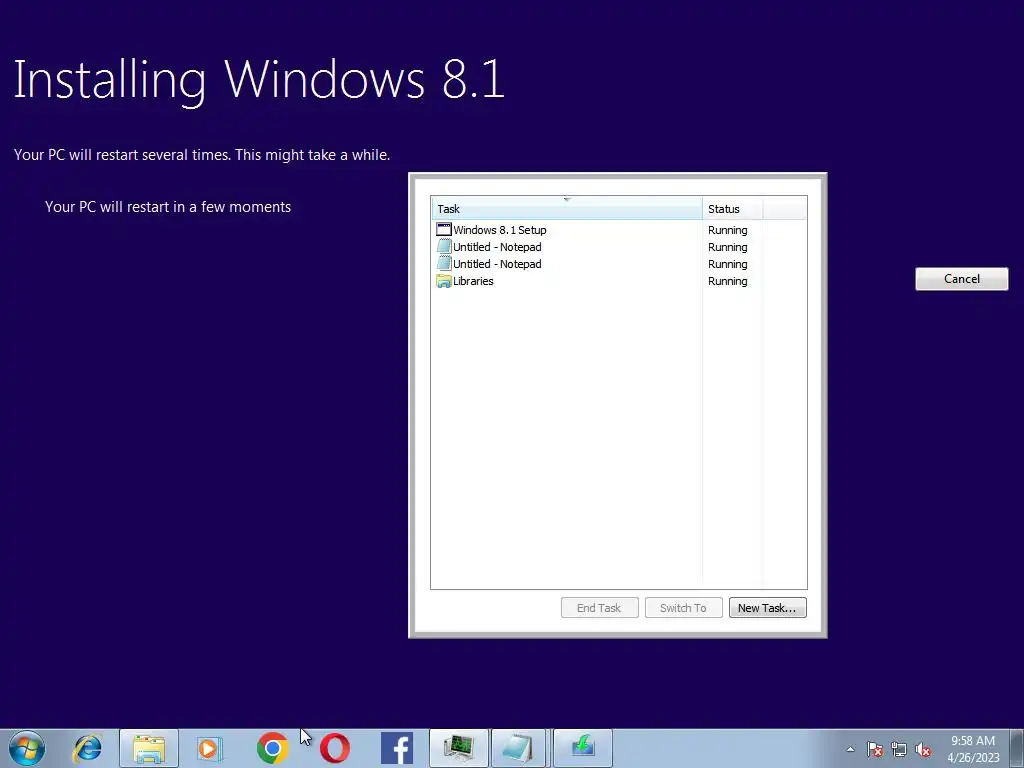This screenshot has height=768, width=1024.
Task: Click the muted volume tray icon
Action: 923,749
